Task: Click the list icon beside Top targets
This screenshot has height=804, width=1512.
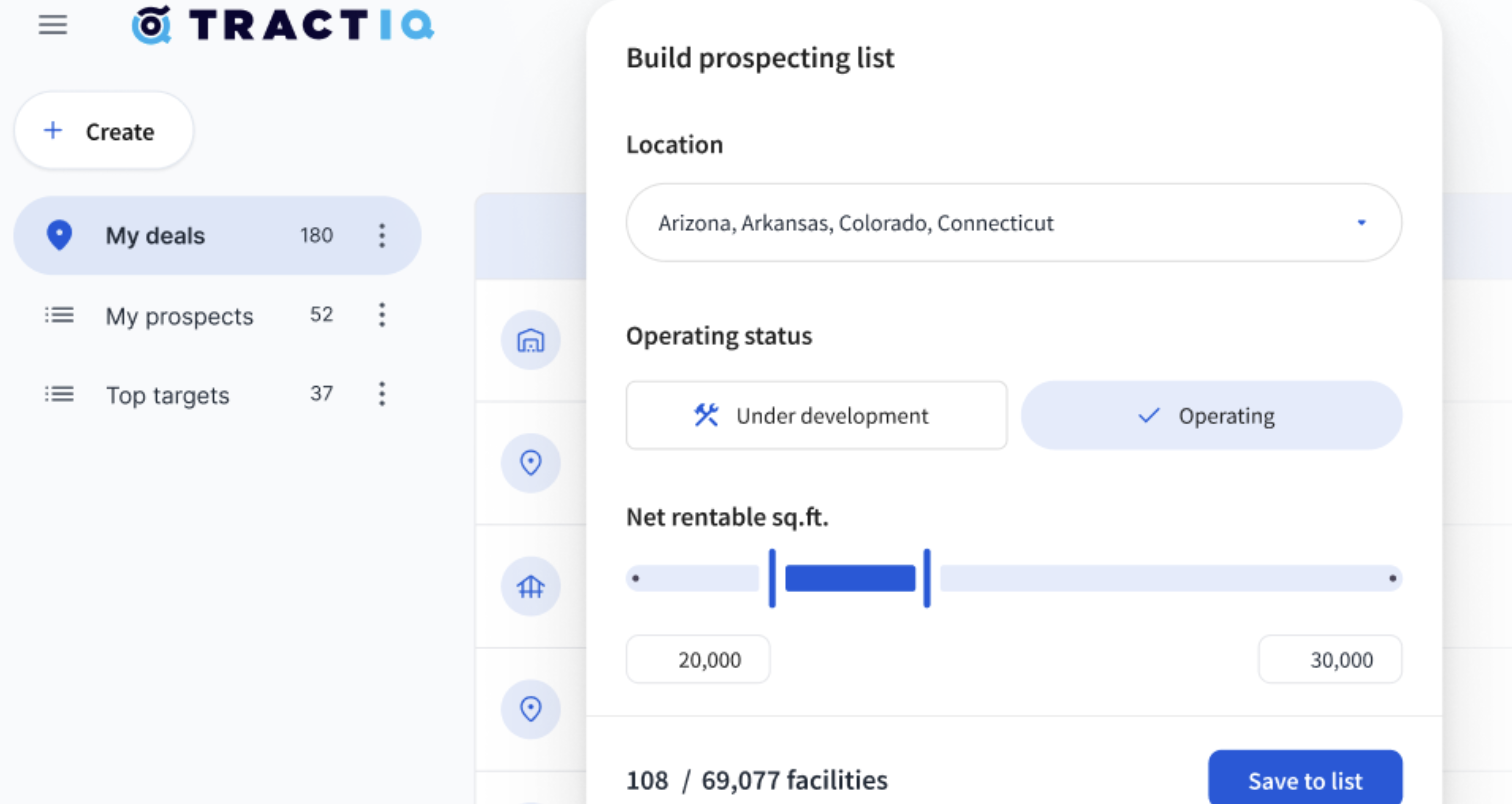Action: (60, 395)
